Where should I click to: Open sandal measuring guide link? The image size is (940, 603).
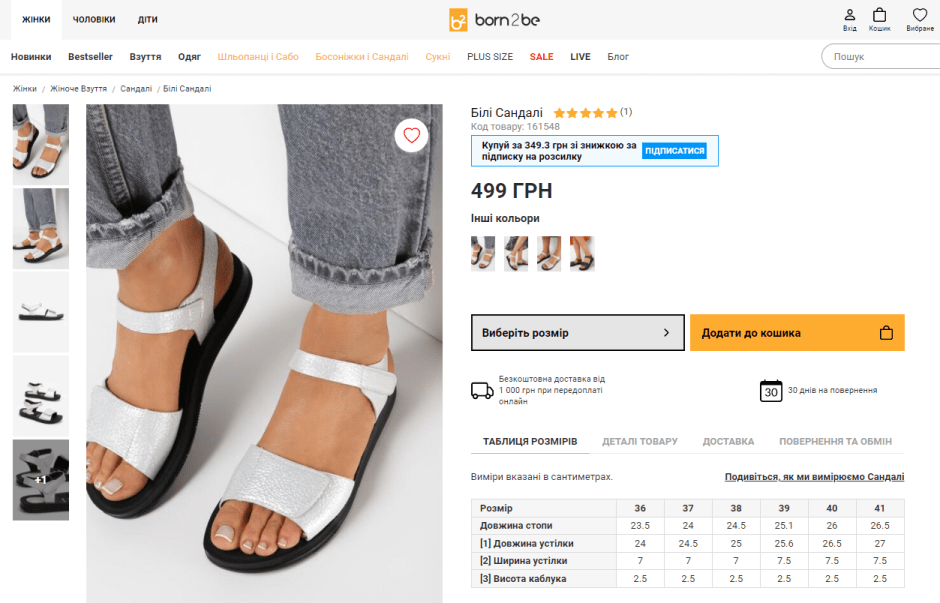click(814, 477)
